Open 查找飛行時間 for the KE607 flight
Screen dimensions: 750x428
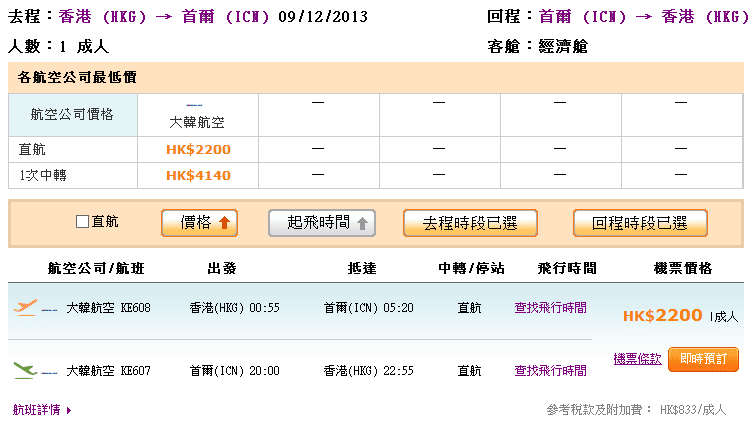pos(550,370)
